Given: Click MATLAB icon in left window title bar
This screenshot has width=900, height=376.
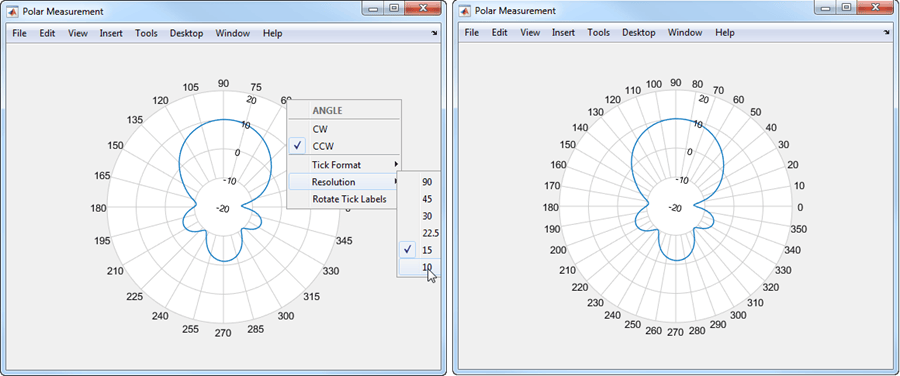Looking at the screenshot, I should tap(13, 11).
